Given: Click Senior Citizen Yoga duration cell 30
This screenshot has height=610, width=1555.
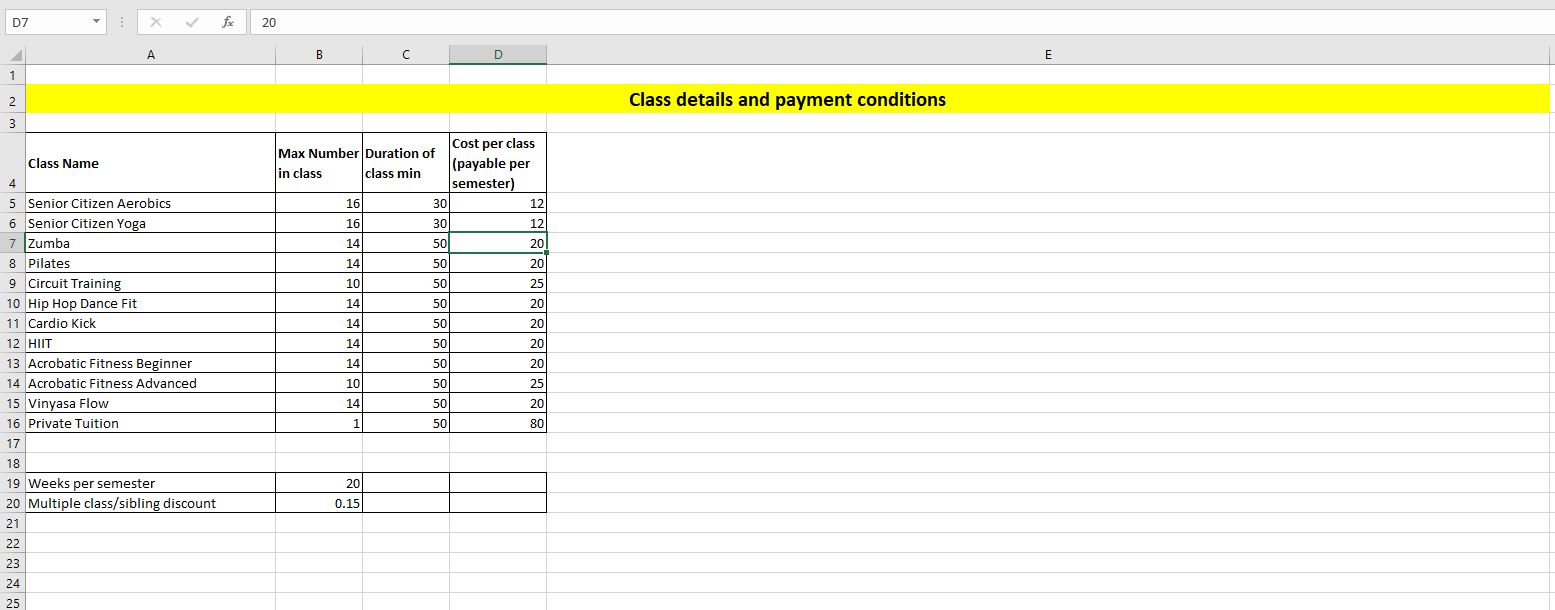Looking at the screenshot, I should coord(406,223).
